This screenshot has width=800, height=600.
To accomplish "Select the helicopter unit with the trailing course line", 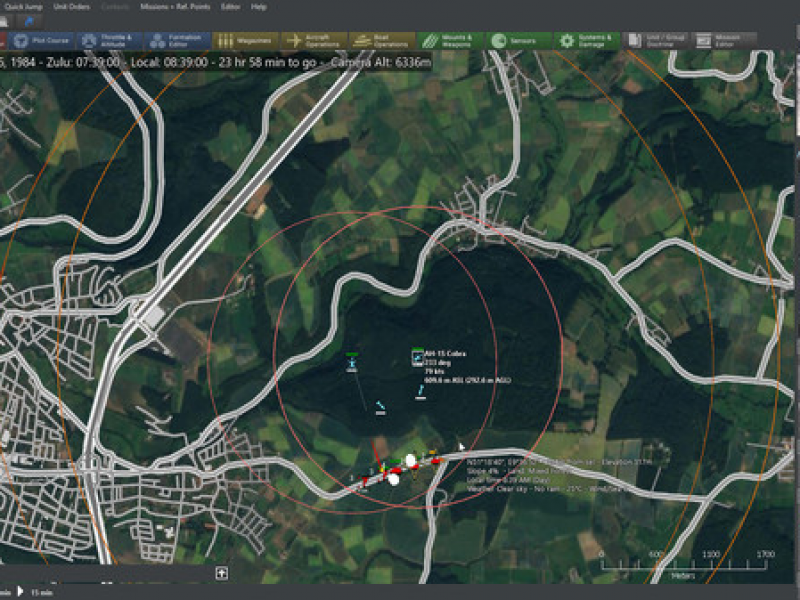I will click(352, 362).
